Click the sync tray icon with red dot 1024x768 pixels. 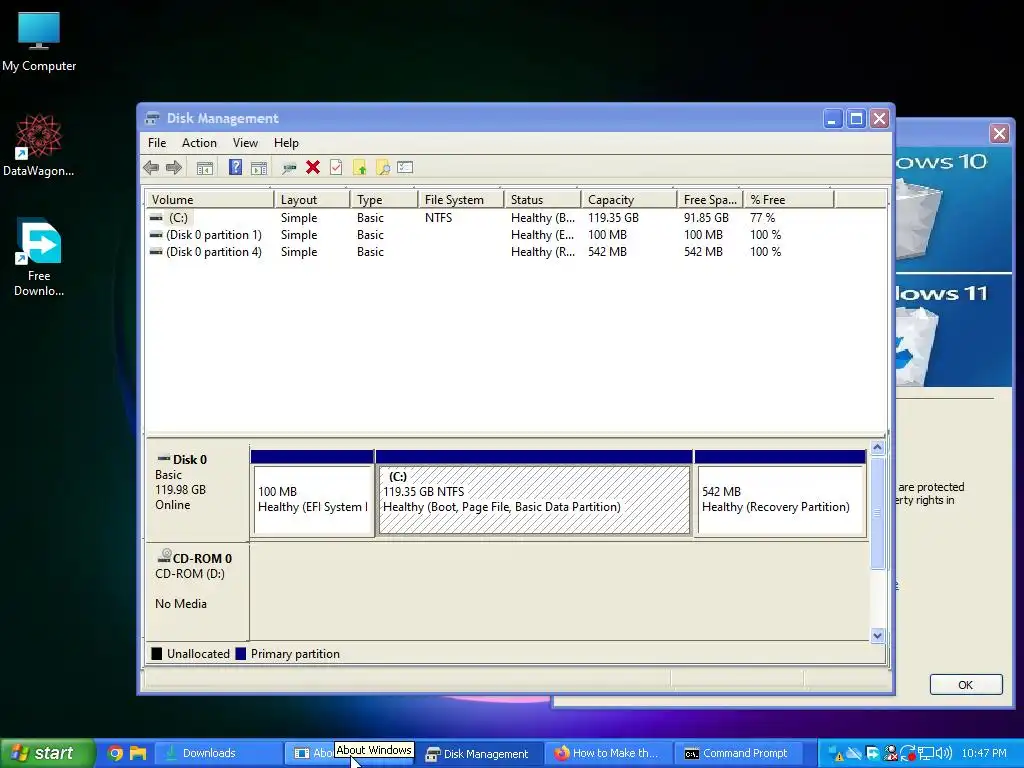[908, 753]
